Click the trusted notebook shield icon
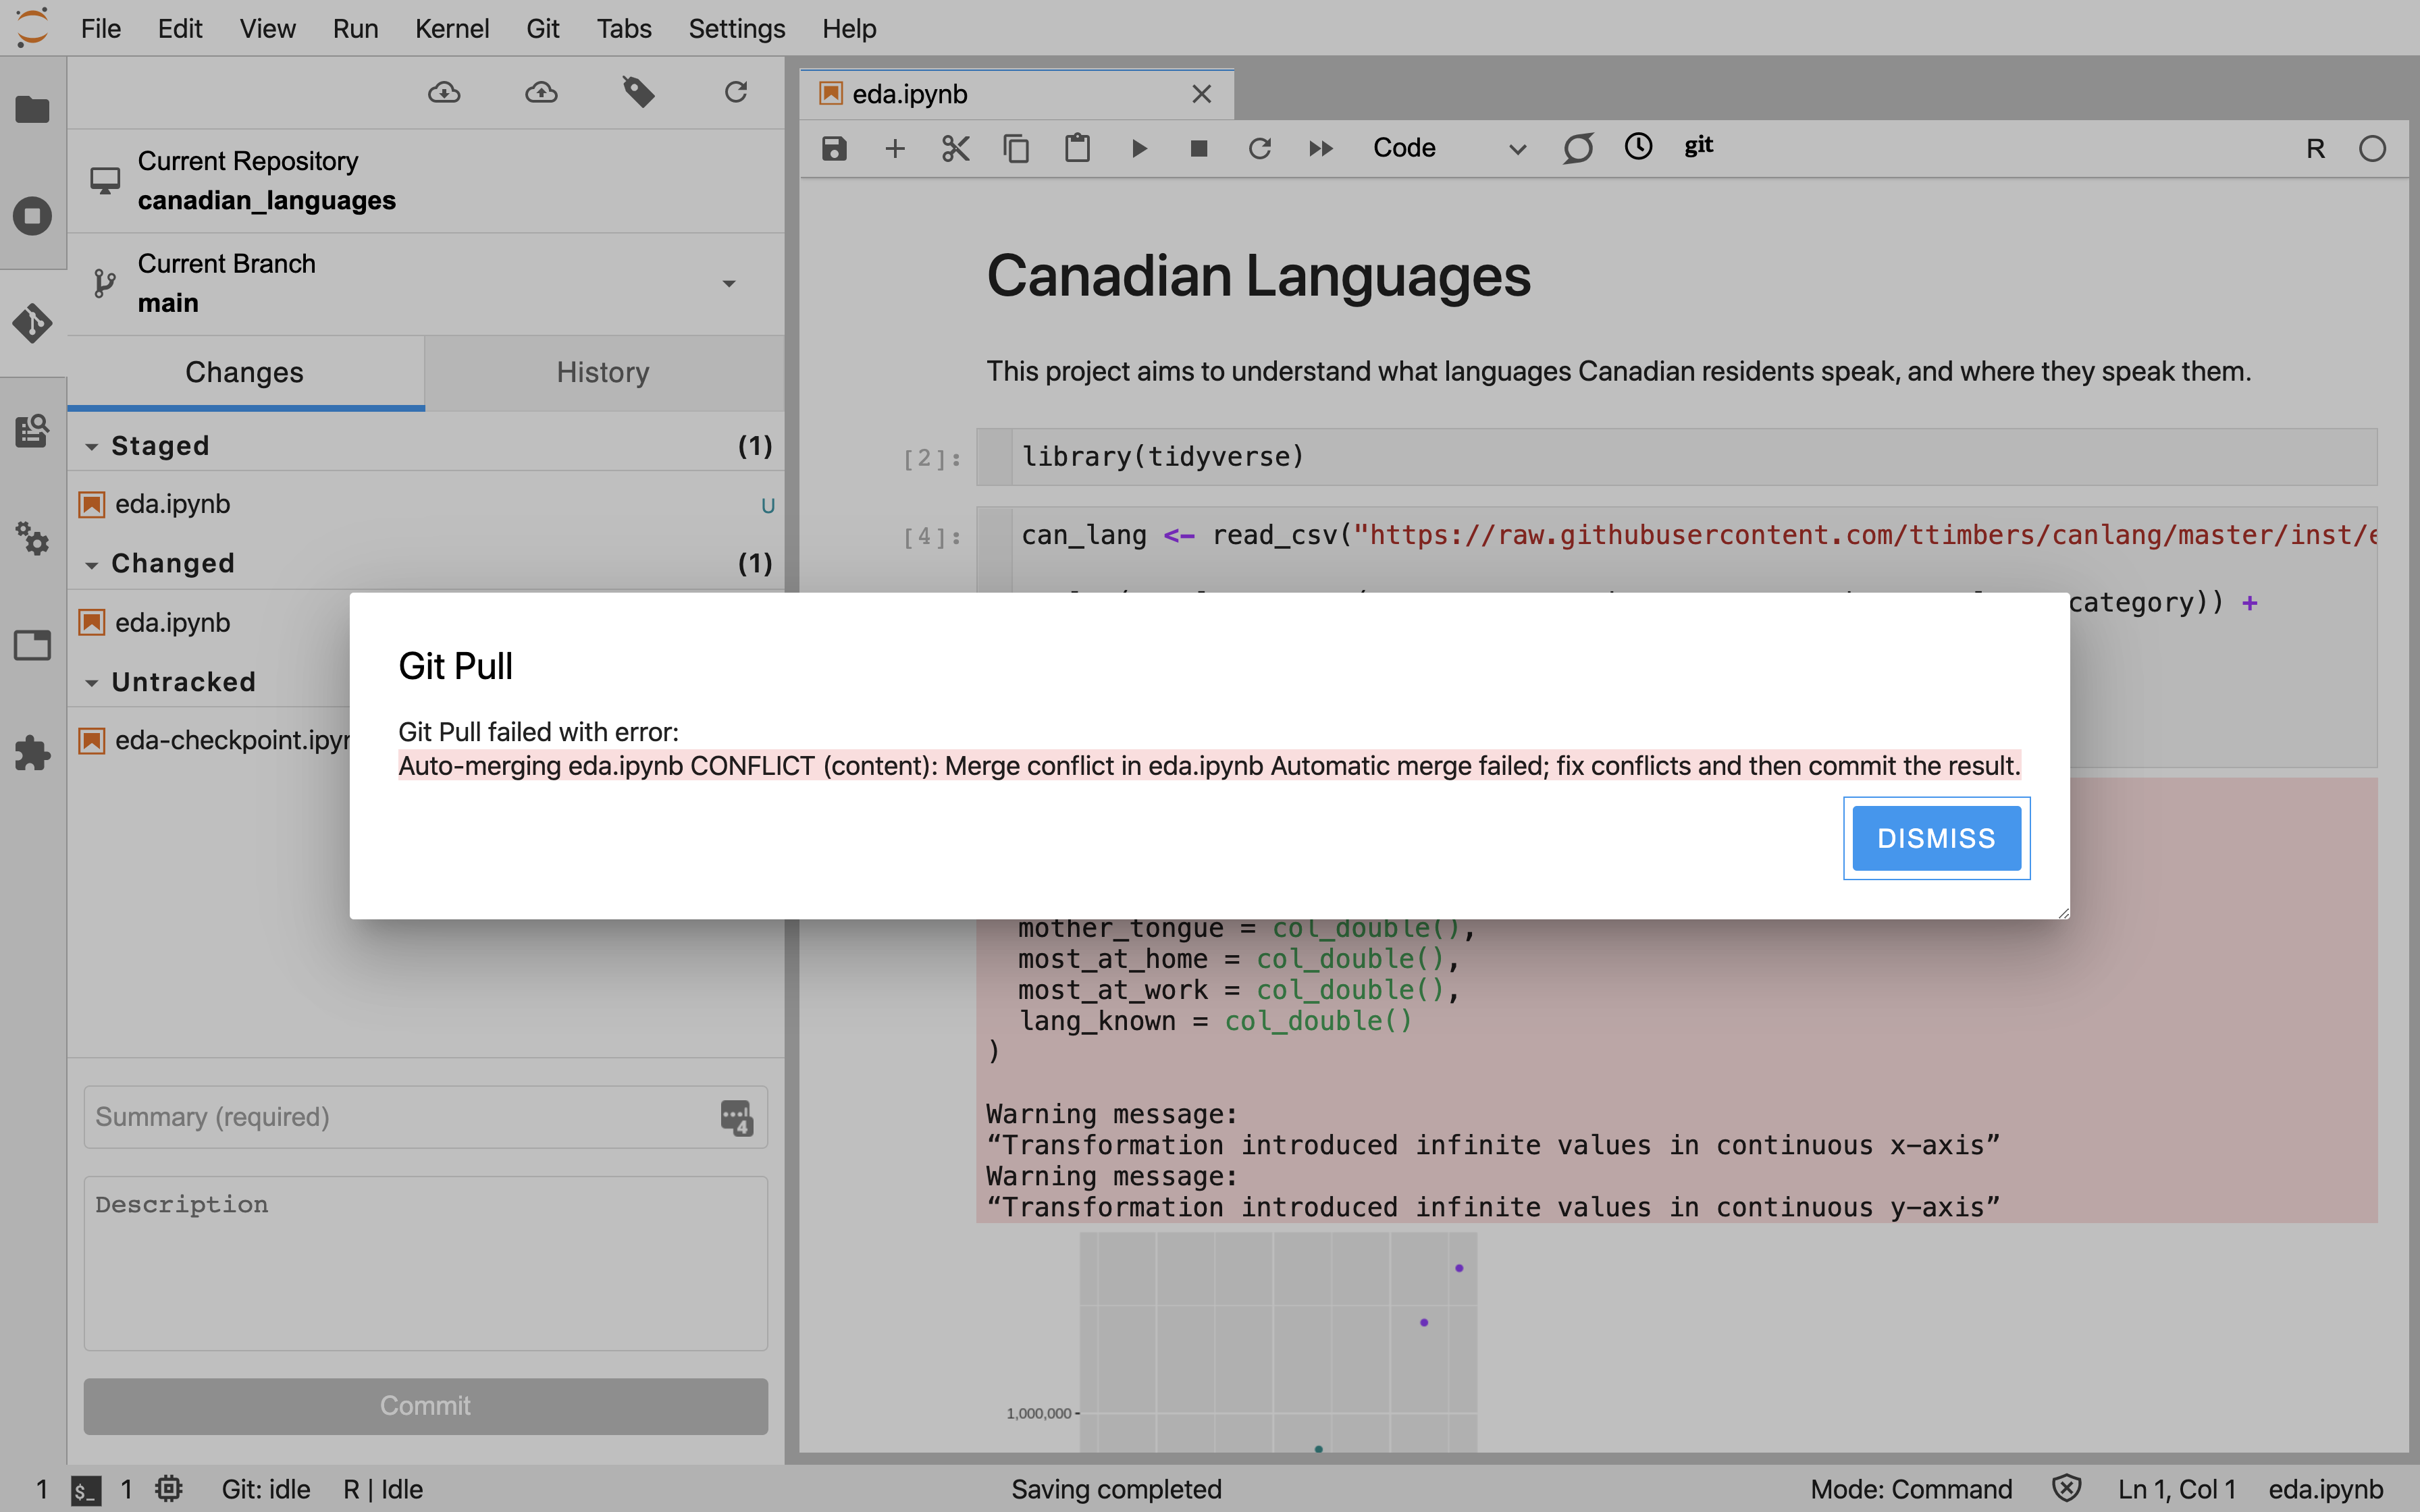 click(2066, 1489)
